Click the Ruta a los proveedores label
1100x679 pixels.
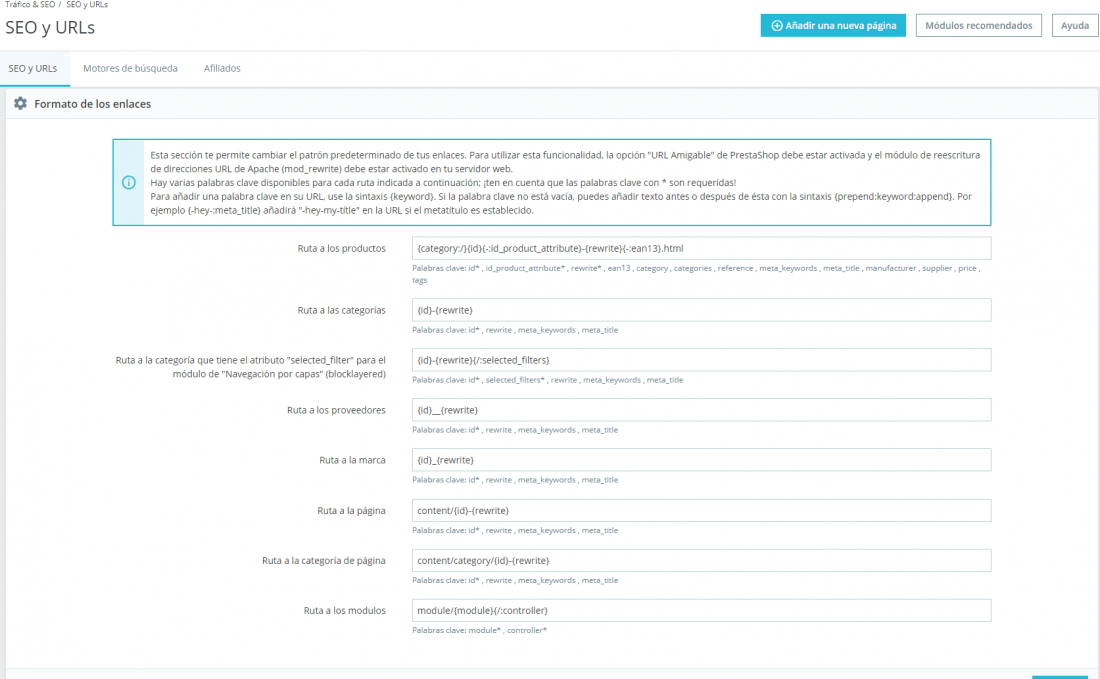[336, 410]
